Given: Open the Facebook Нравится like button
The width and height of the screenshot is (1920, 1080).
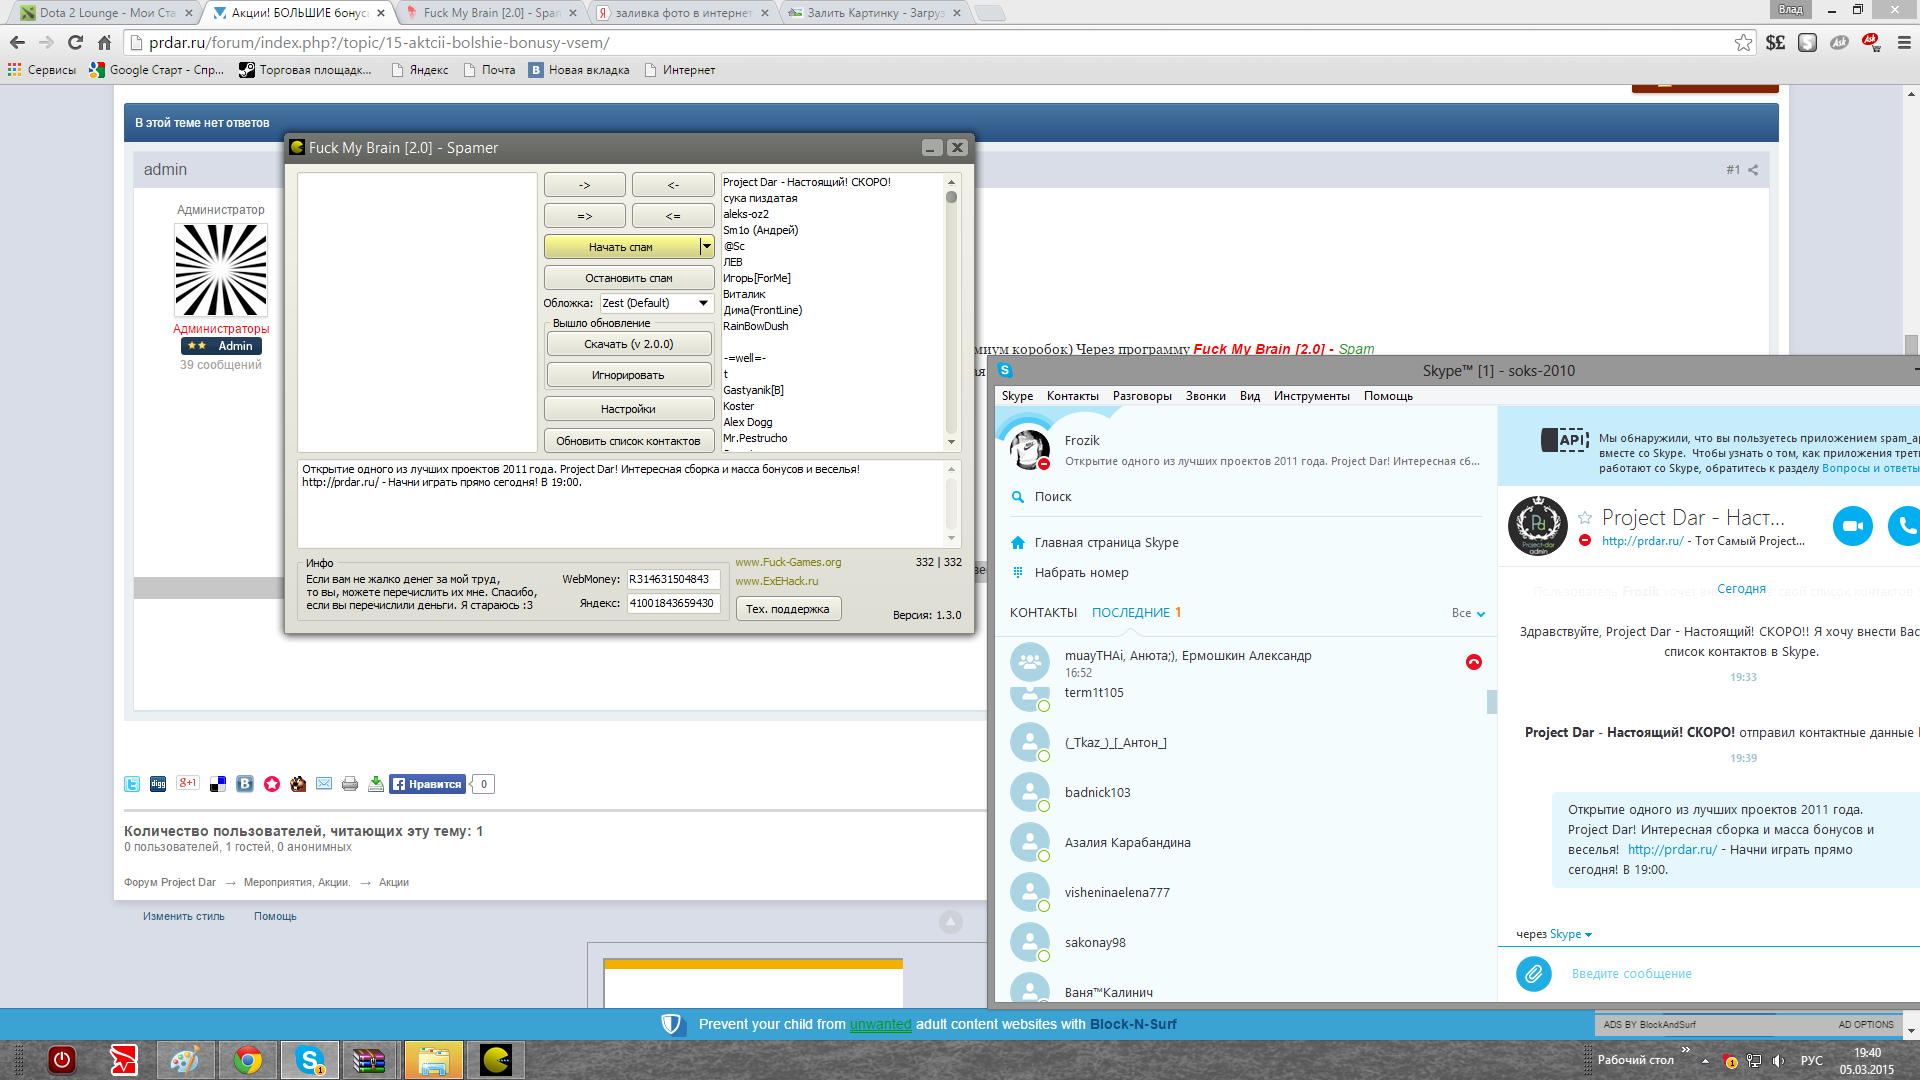Looking at the screenshot, I should (x=428, y=784).
